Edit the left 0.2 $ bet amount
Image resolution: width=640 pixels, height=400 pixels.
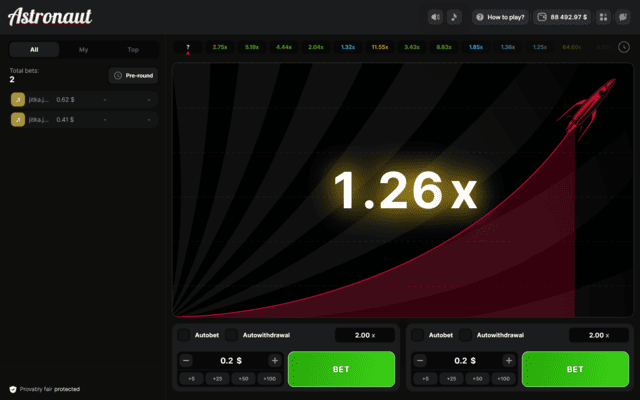point(231,361)
